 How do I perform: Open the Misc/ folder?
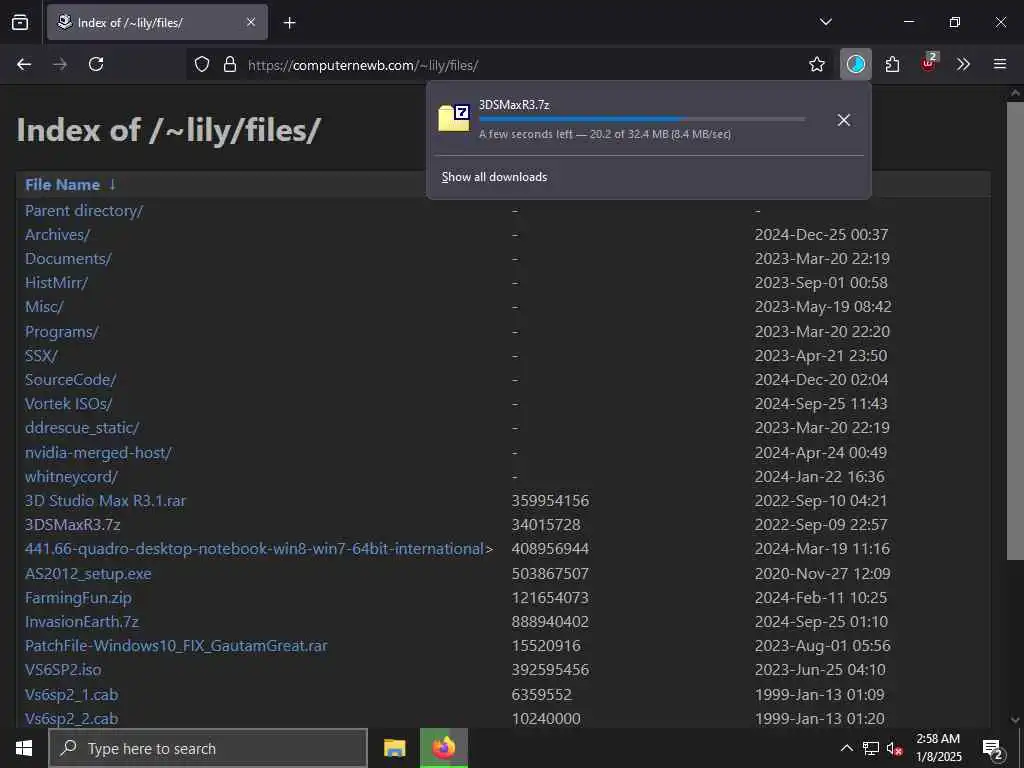pos(44,307)
